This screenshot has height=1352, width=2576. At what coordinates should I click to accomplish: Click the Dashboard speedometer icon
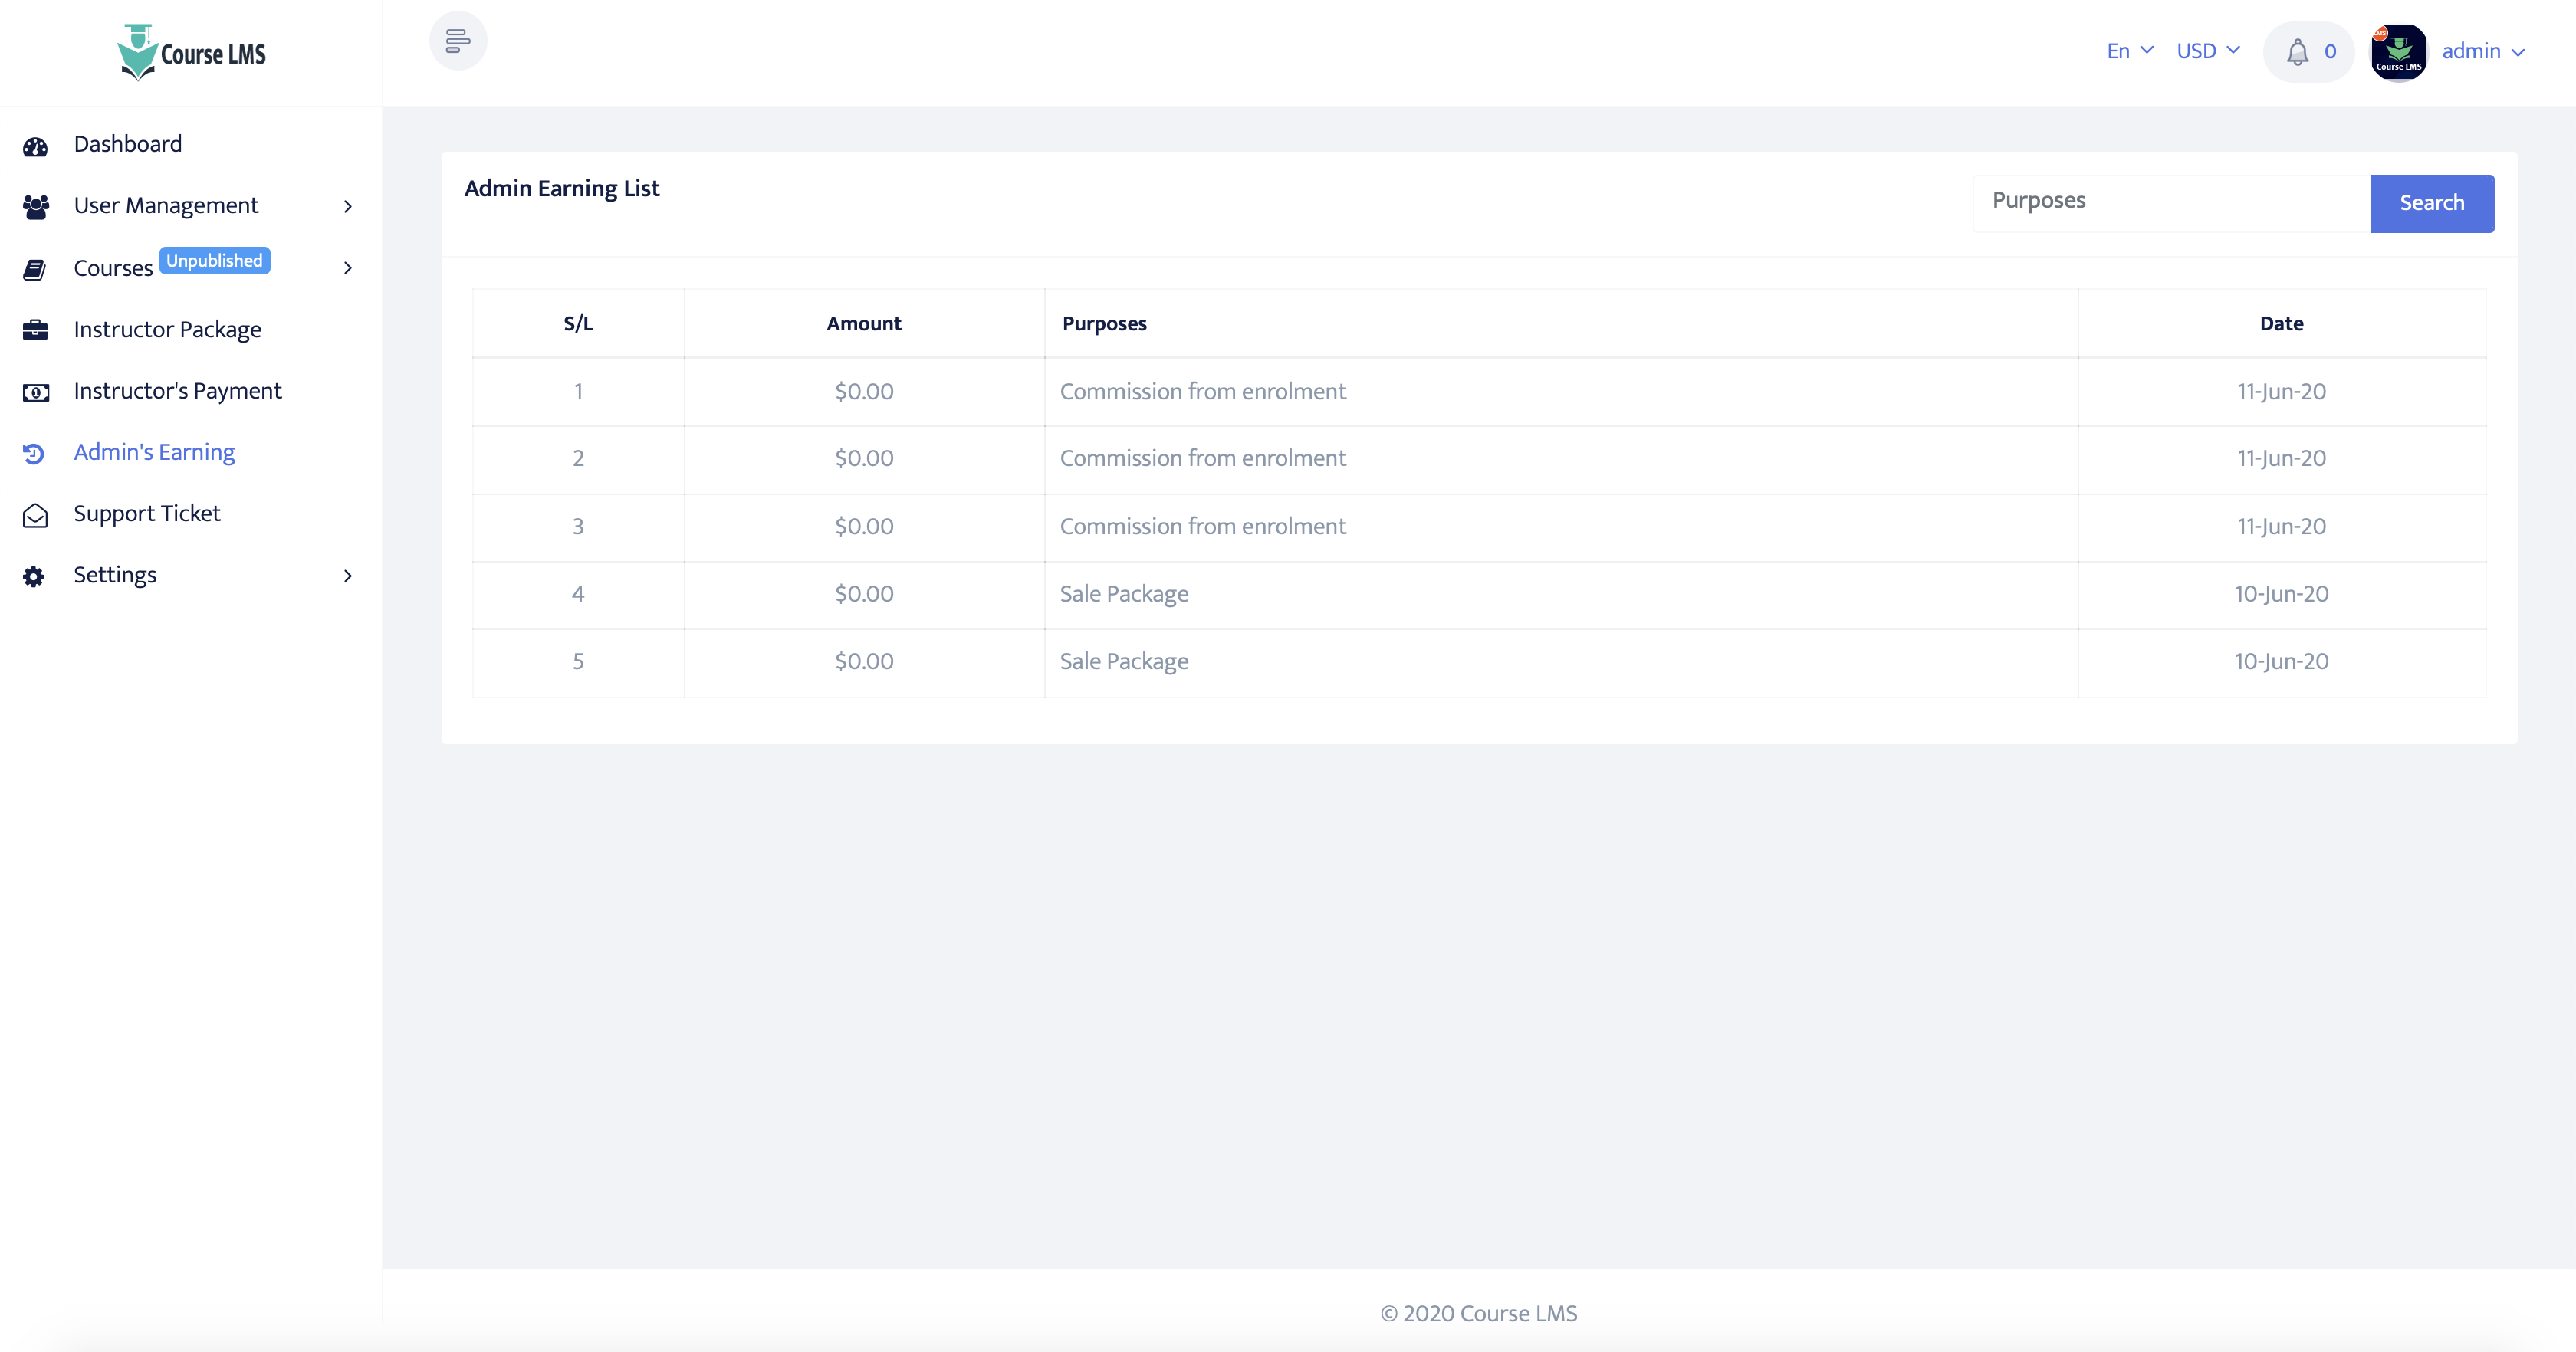point(35,146)
